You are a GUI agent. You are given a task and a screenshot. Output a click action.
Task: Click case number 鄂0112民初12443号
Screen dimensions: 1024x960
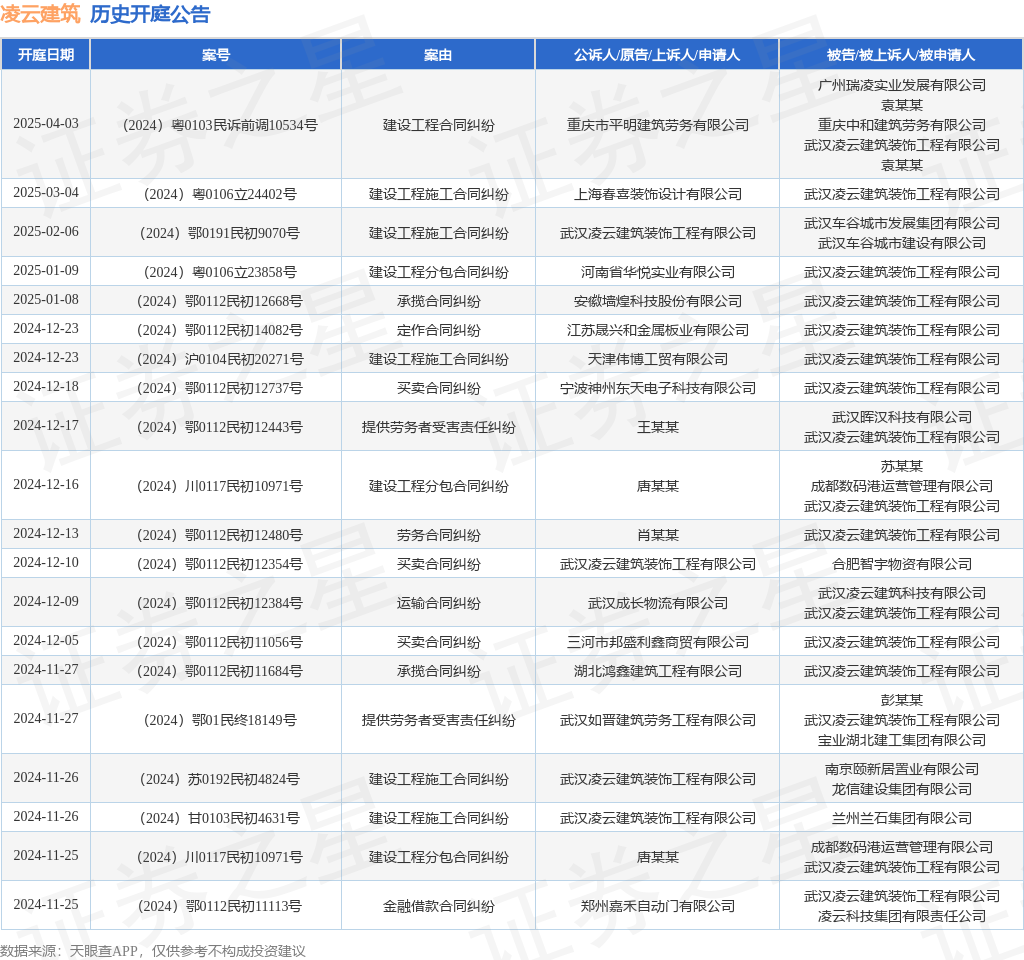(x=220, y=427)
